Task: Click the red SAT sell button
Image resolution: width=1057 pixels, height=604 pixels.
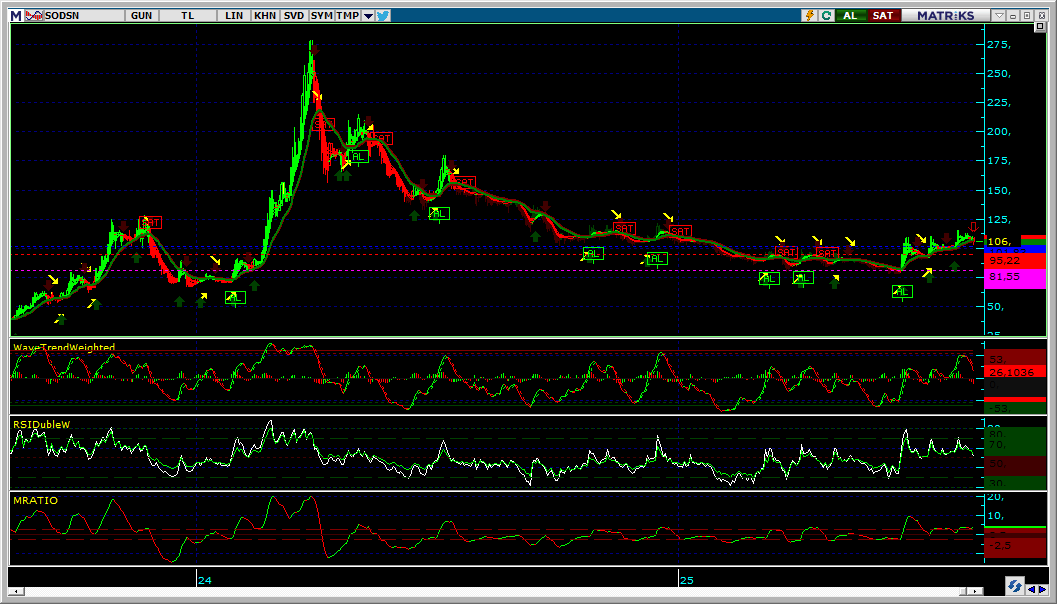Action: (883, 16)
